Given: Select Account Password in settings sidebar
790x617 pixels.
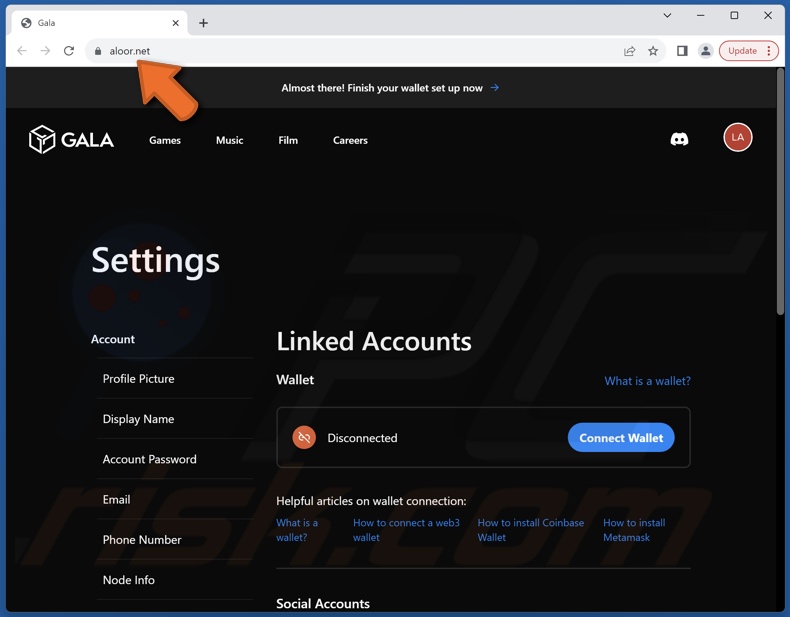Looking at the screenshot, I should click(149, 459).
